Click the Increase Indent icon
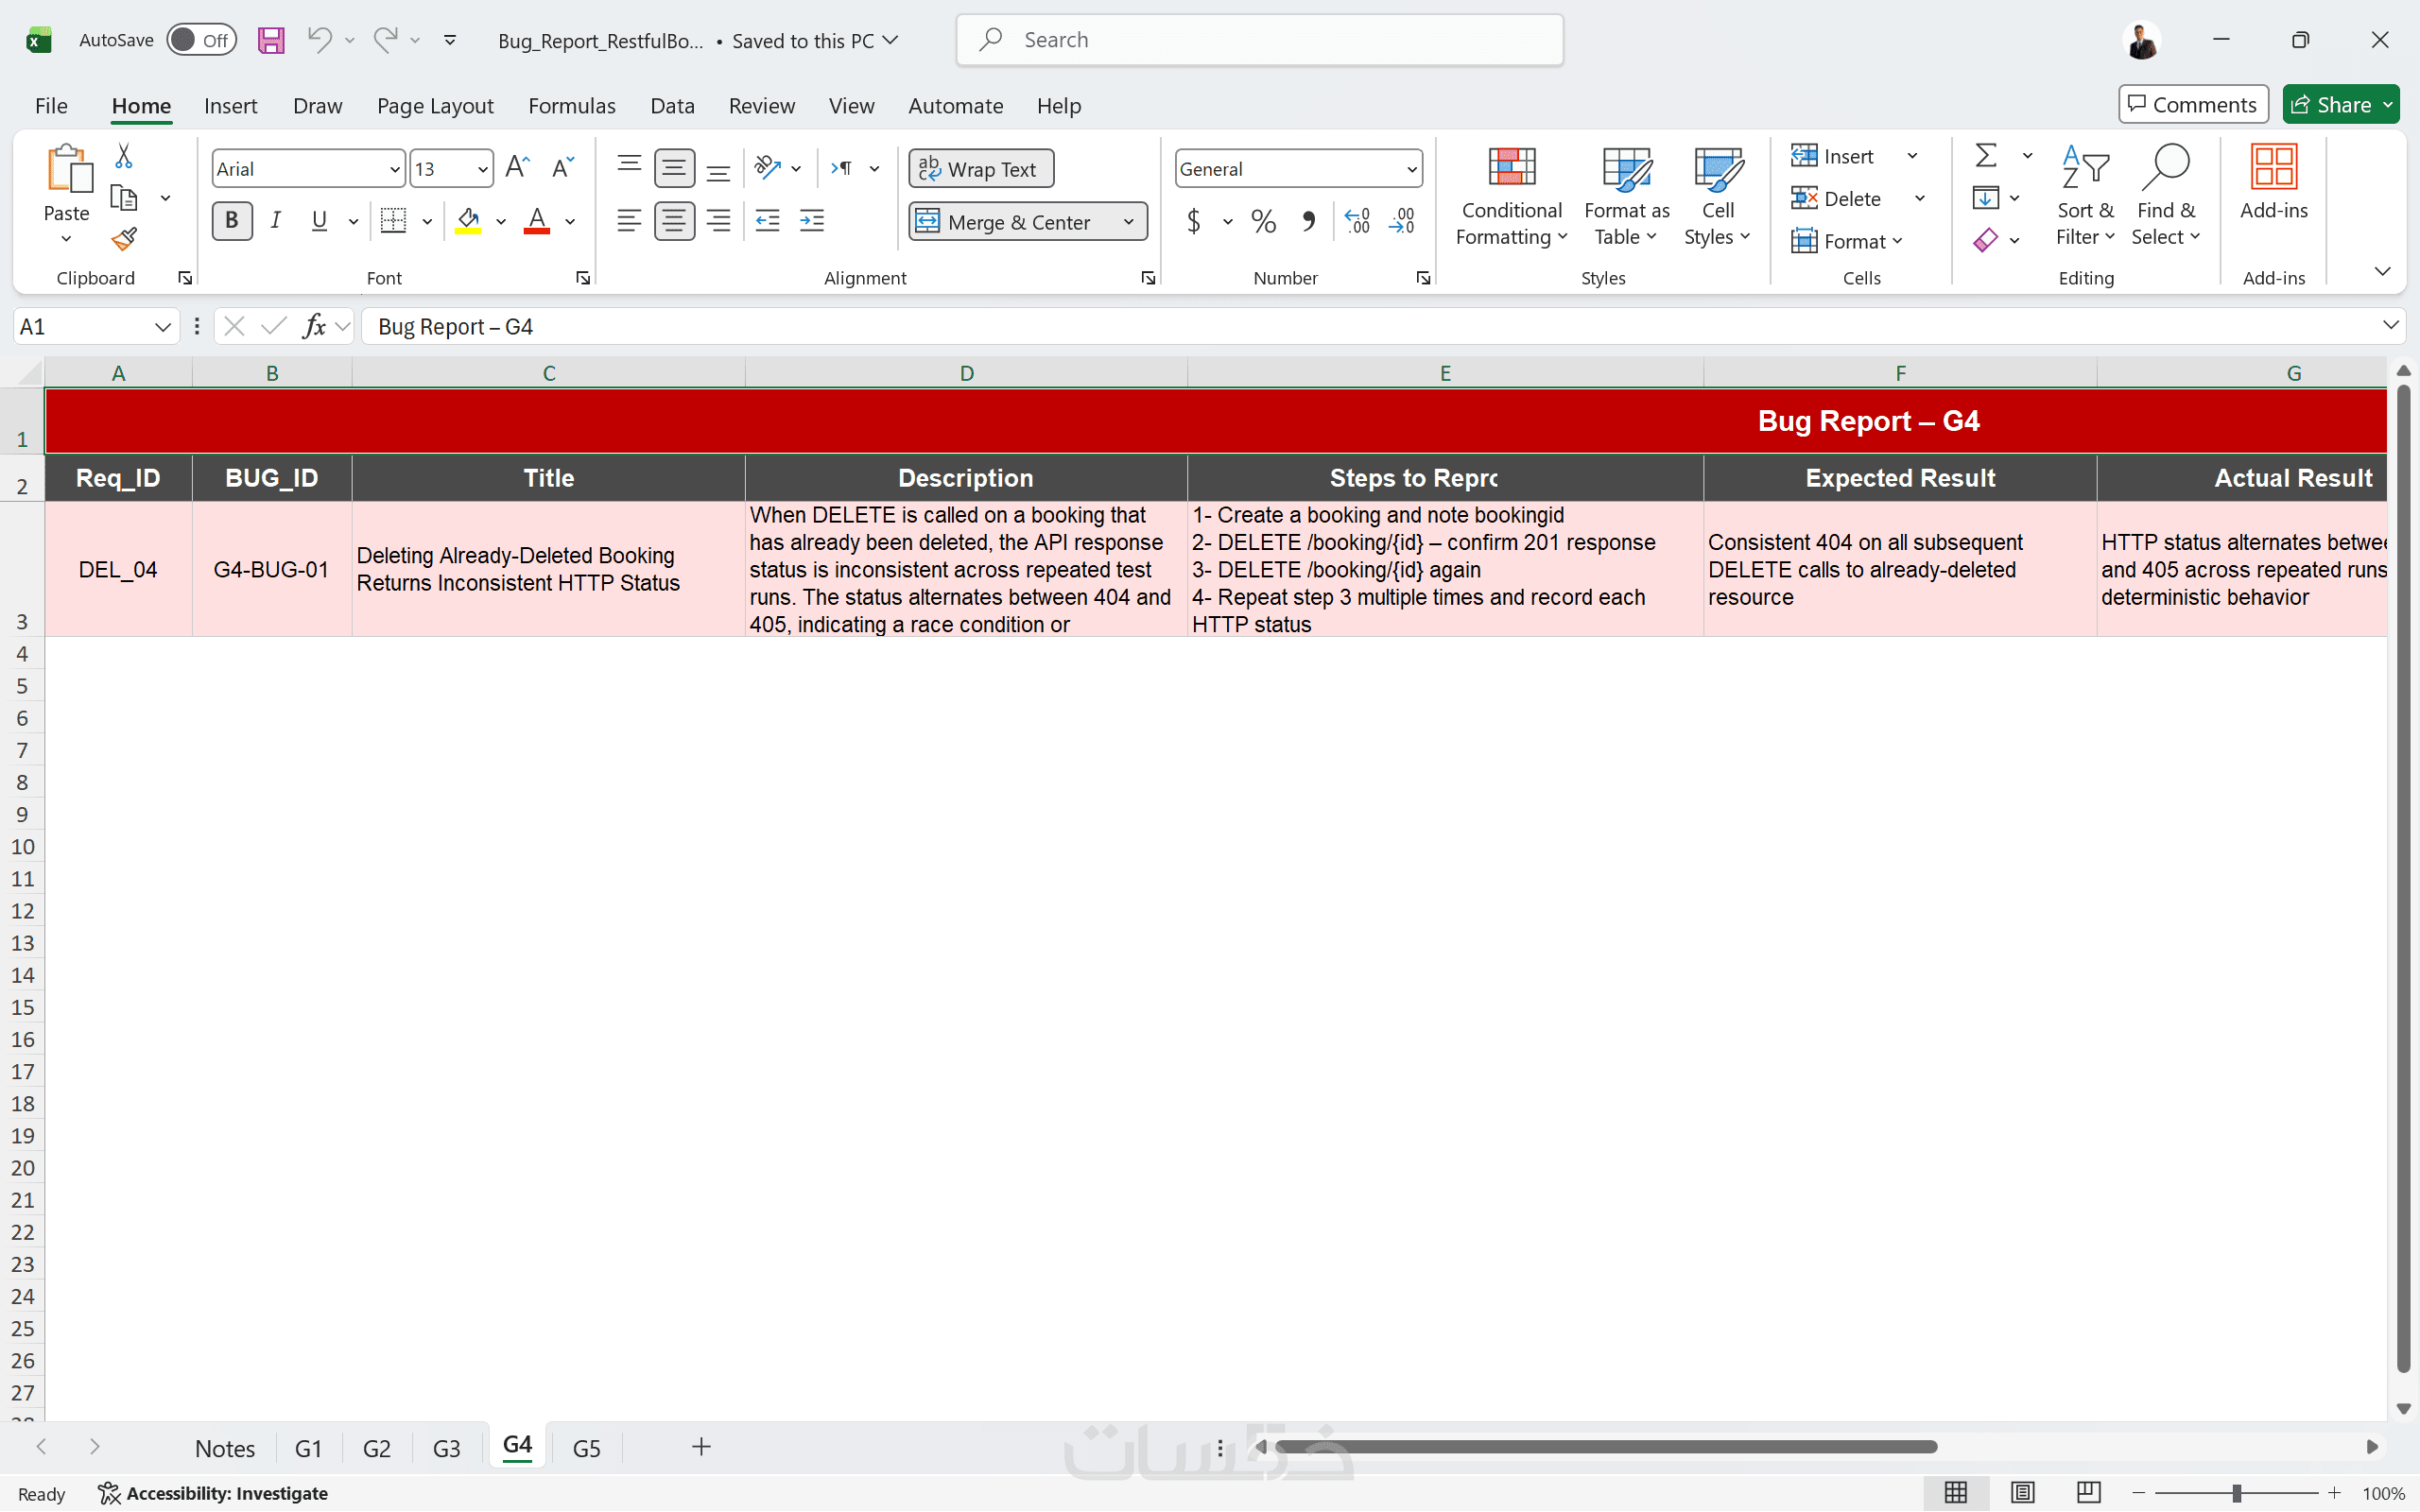The width and height of the screenshot is (2420, 1512). (x=812, y=221)
